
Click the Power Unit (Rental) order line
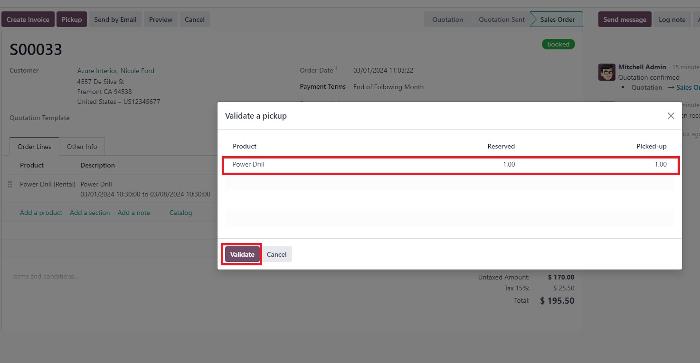[x=47, y=184]
